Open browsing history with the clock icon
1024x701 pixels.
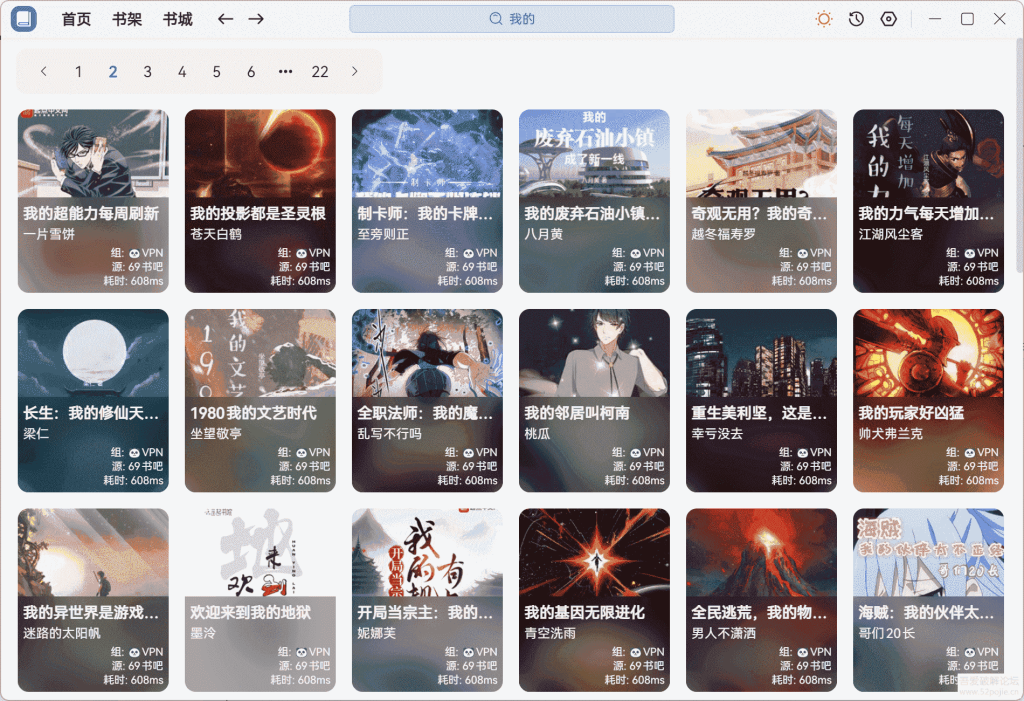[855, 18]
